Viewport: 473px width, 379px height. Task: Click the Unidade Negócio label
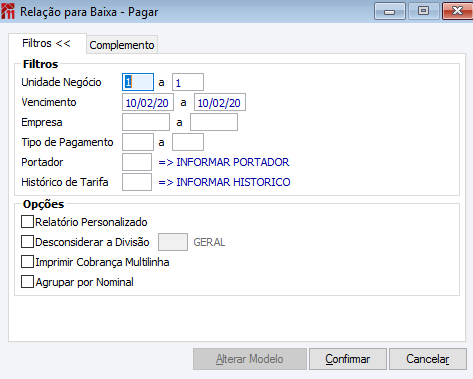[61, 82]
